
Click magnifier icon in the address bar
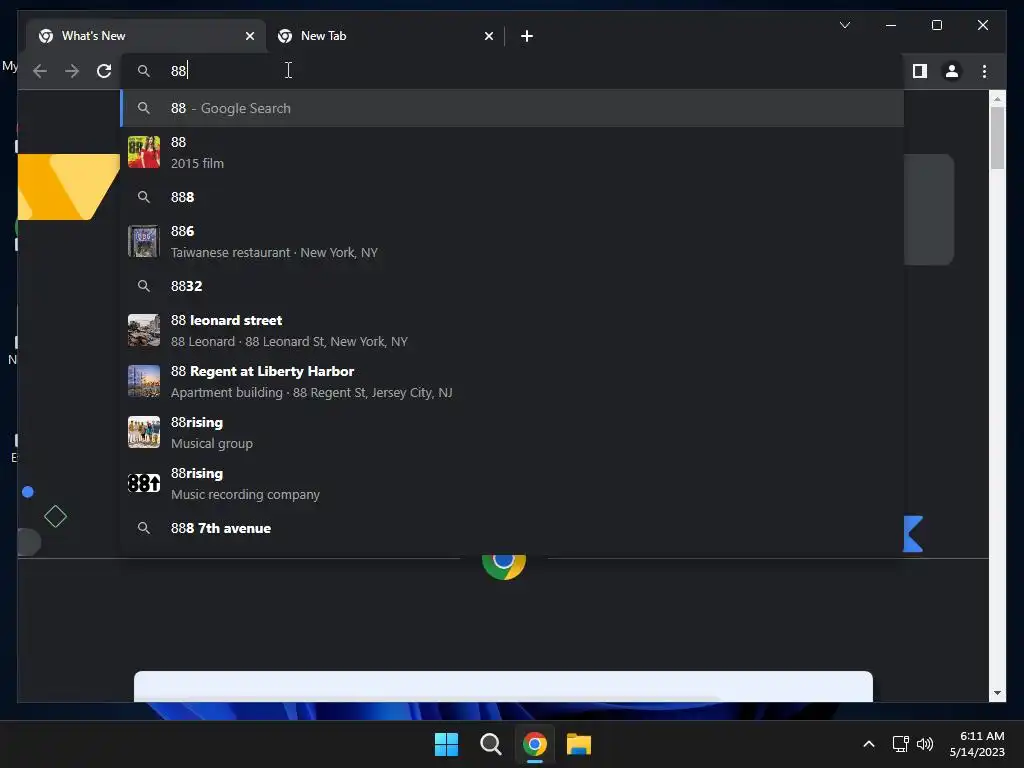click(144, 71)
